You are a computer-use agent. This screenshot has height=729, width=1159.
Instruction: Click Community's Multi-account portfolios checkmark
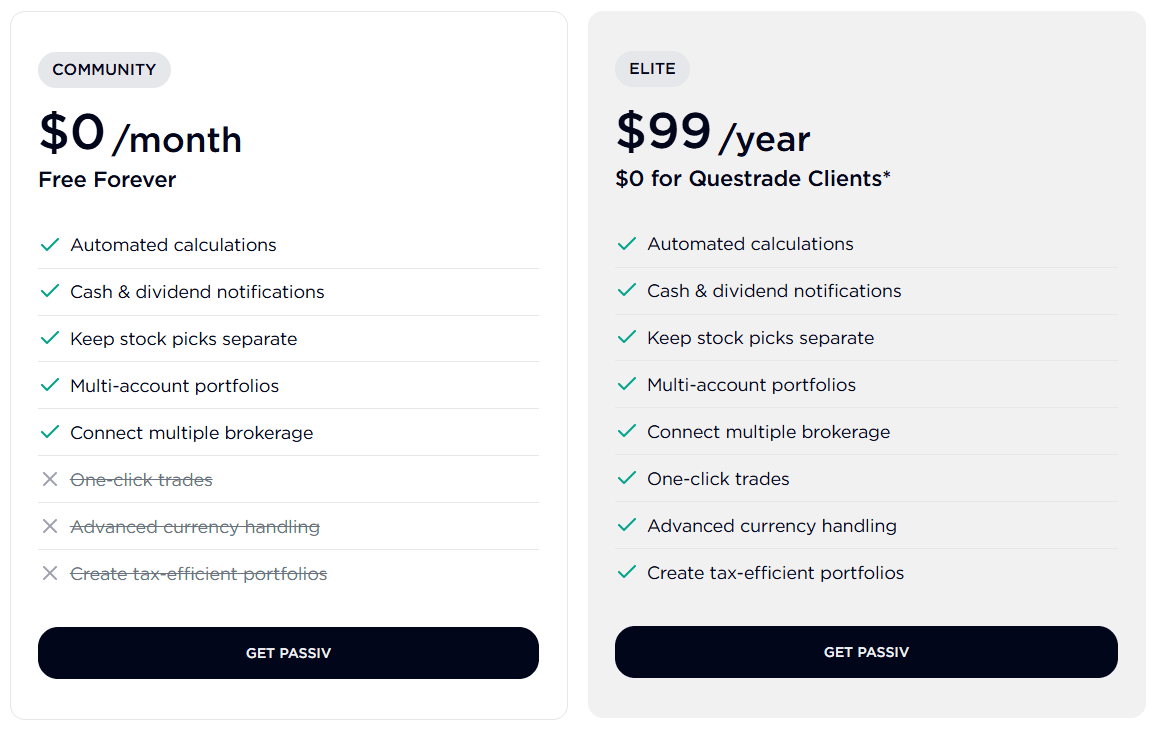click(x=50, y=386)
